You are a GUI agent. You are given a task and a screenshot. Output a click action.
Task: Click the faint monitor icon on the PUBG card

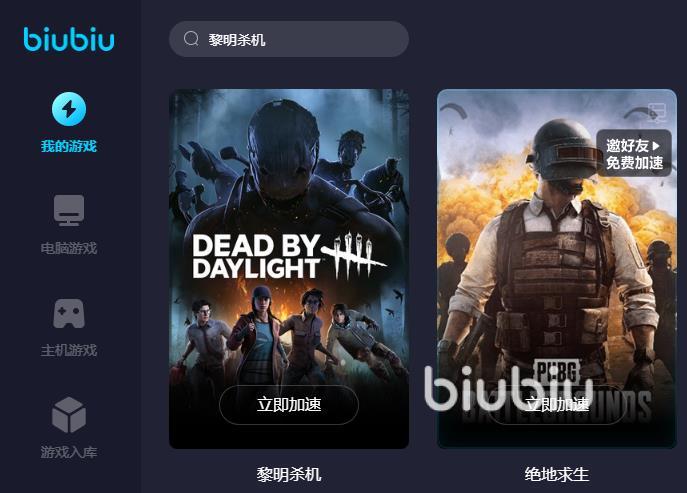657,112
